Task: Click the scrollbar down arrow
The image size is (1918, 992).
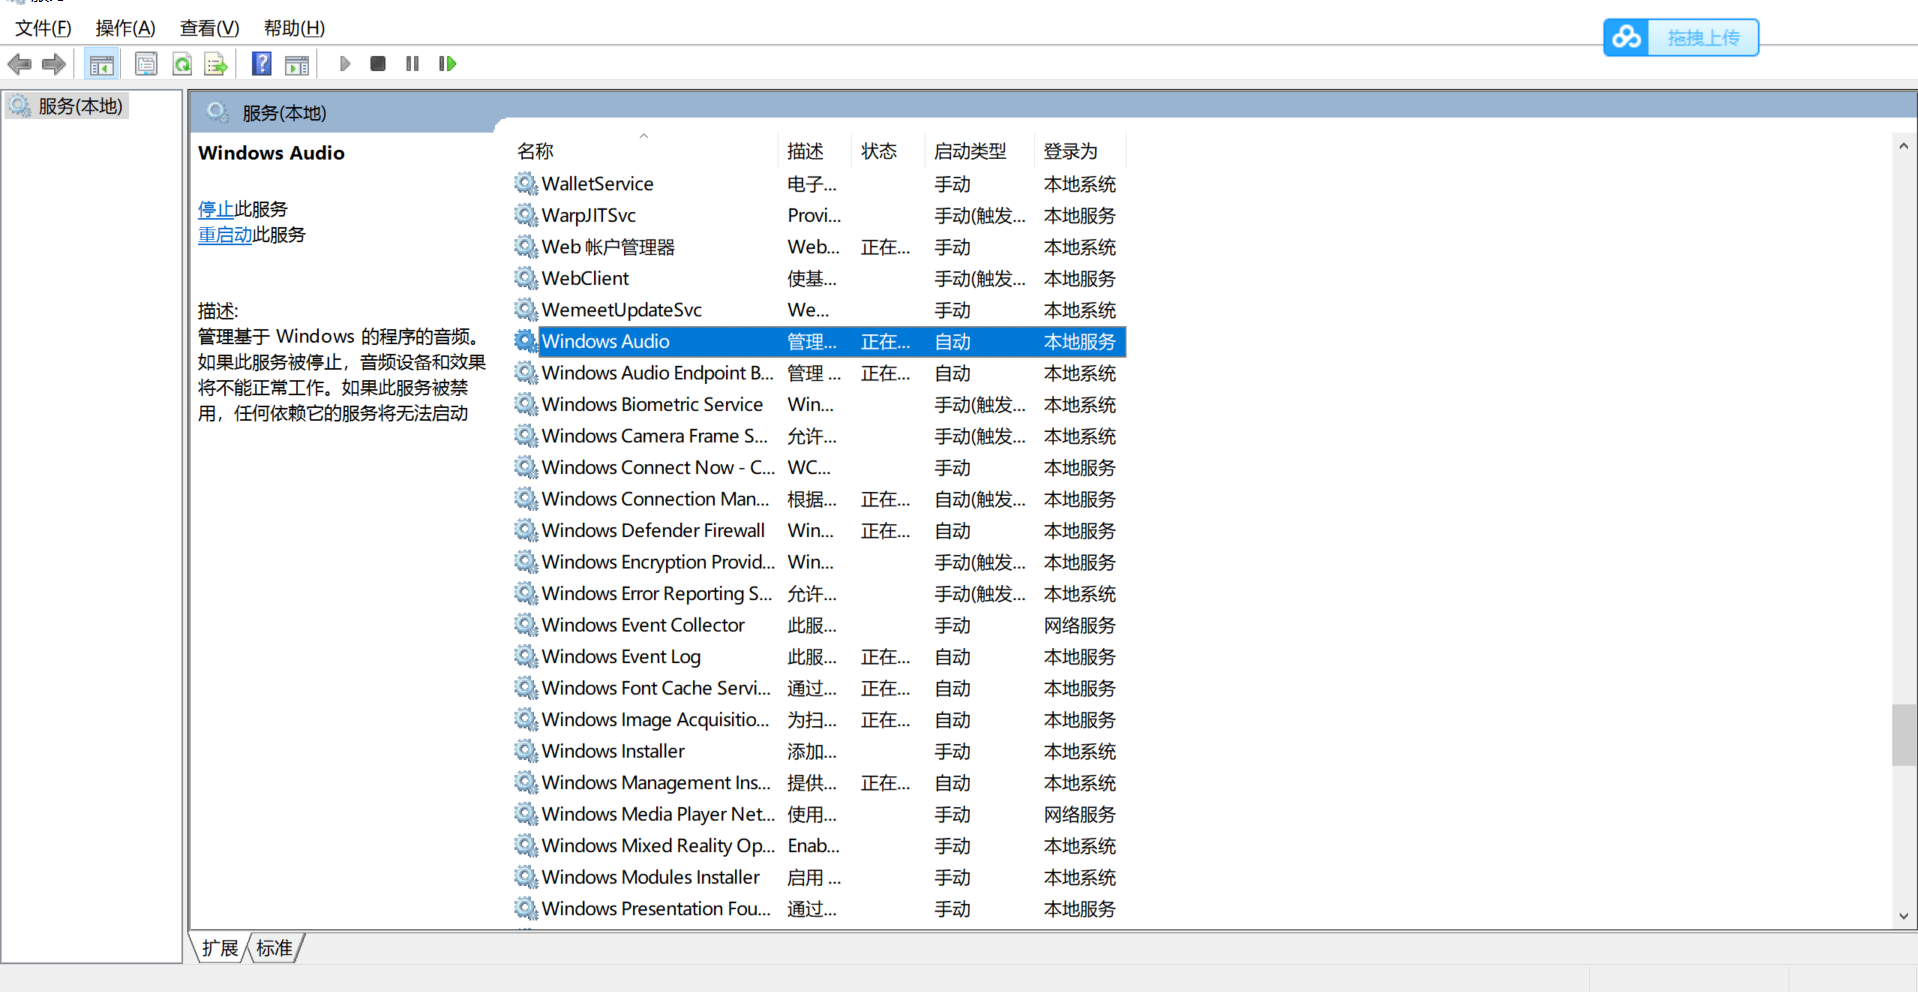Action: point(1904,916)
